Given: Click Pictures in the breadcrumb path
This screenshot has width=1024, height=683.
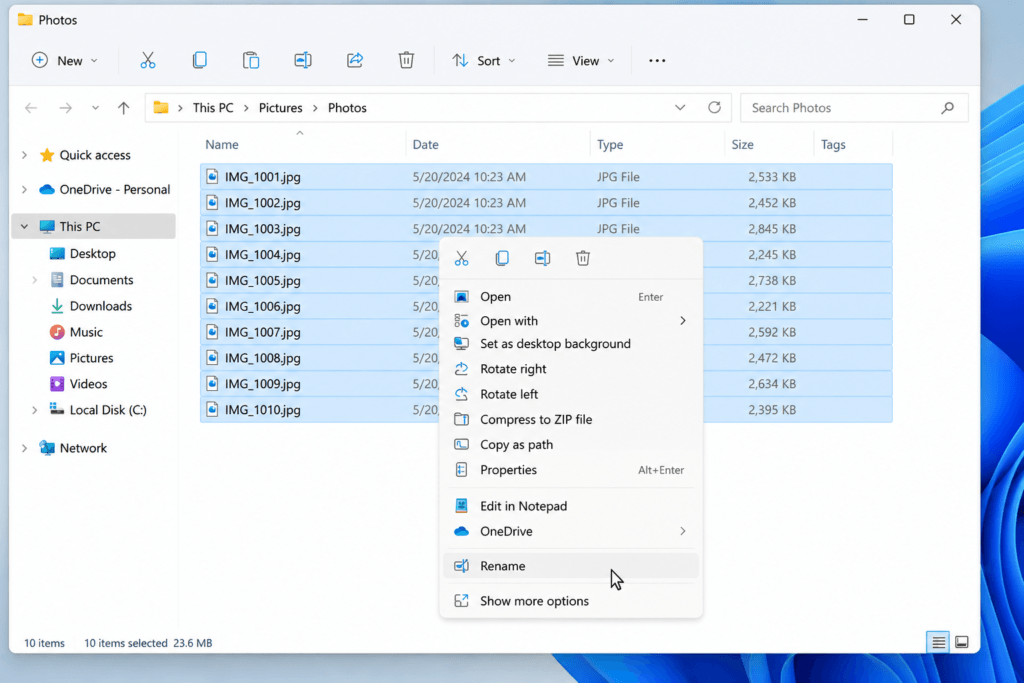Looking at the screenshot, I should click(x=280, y=108).
